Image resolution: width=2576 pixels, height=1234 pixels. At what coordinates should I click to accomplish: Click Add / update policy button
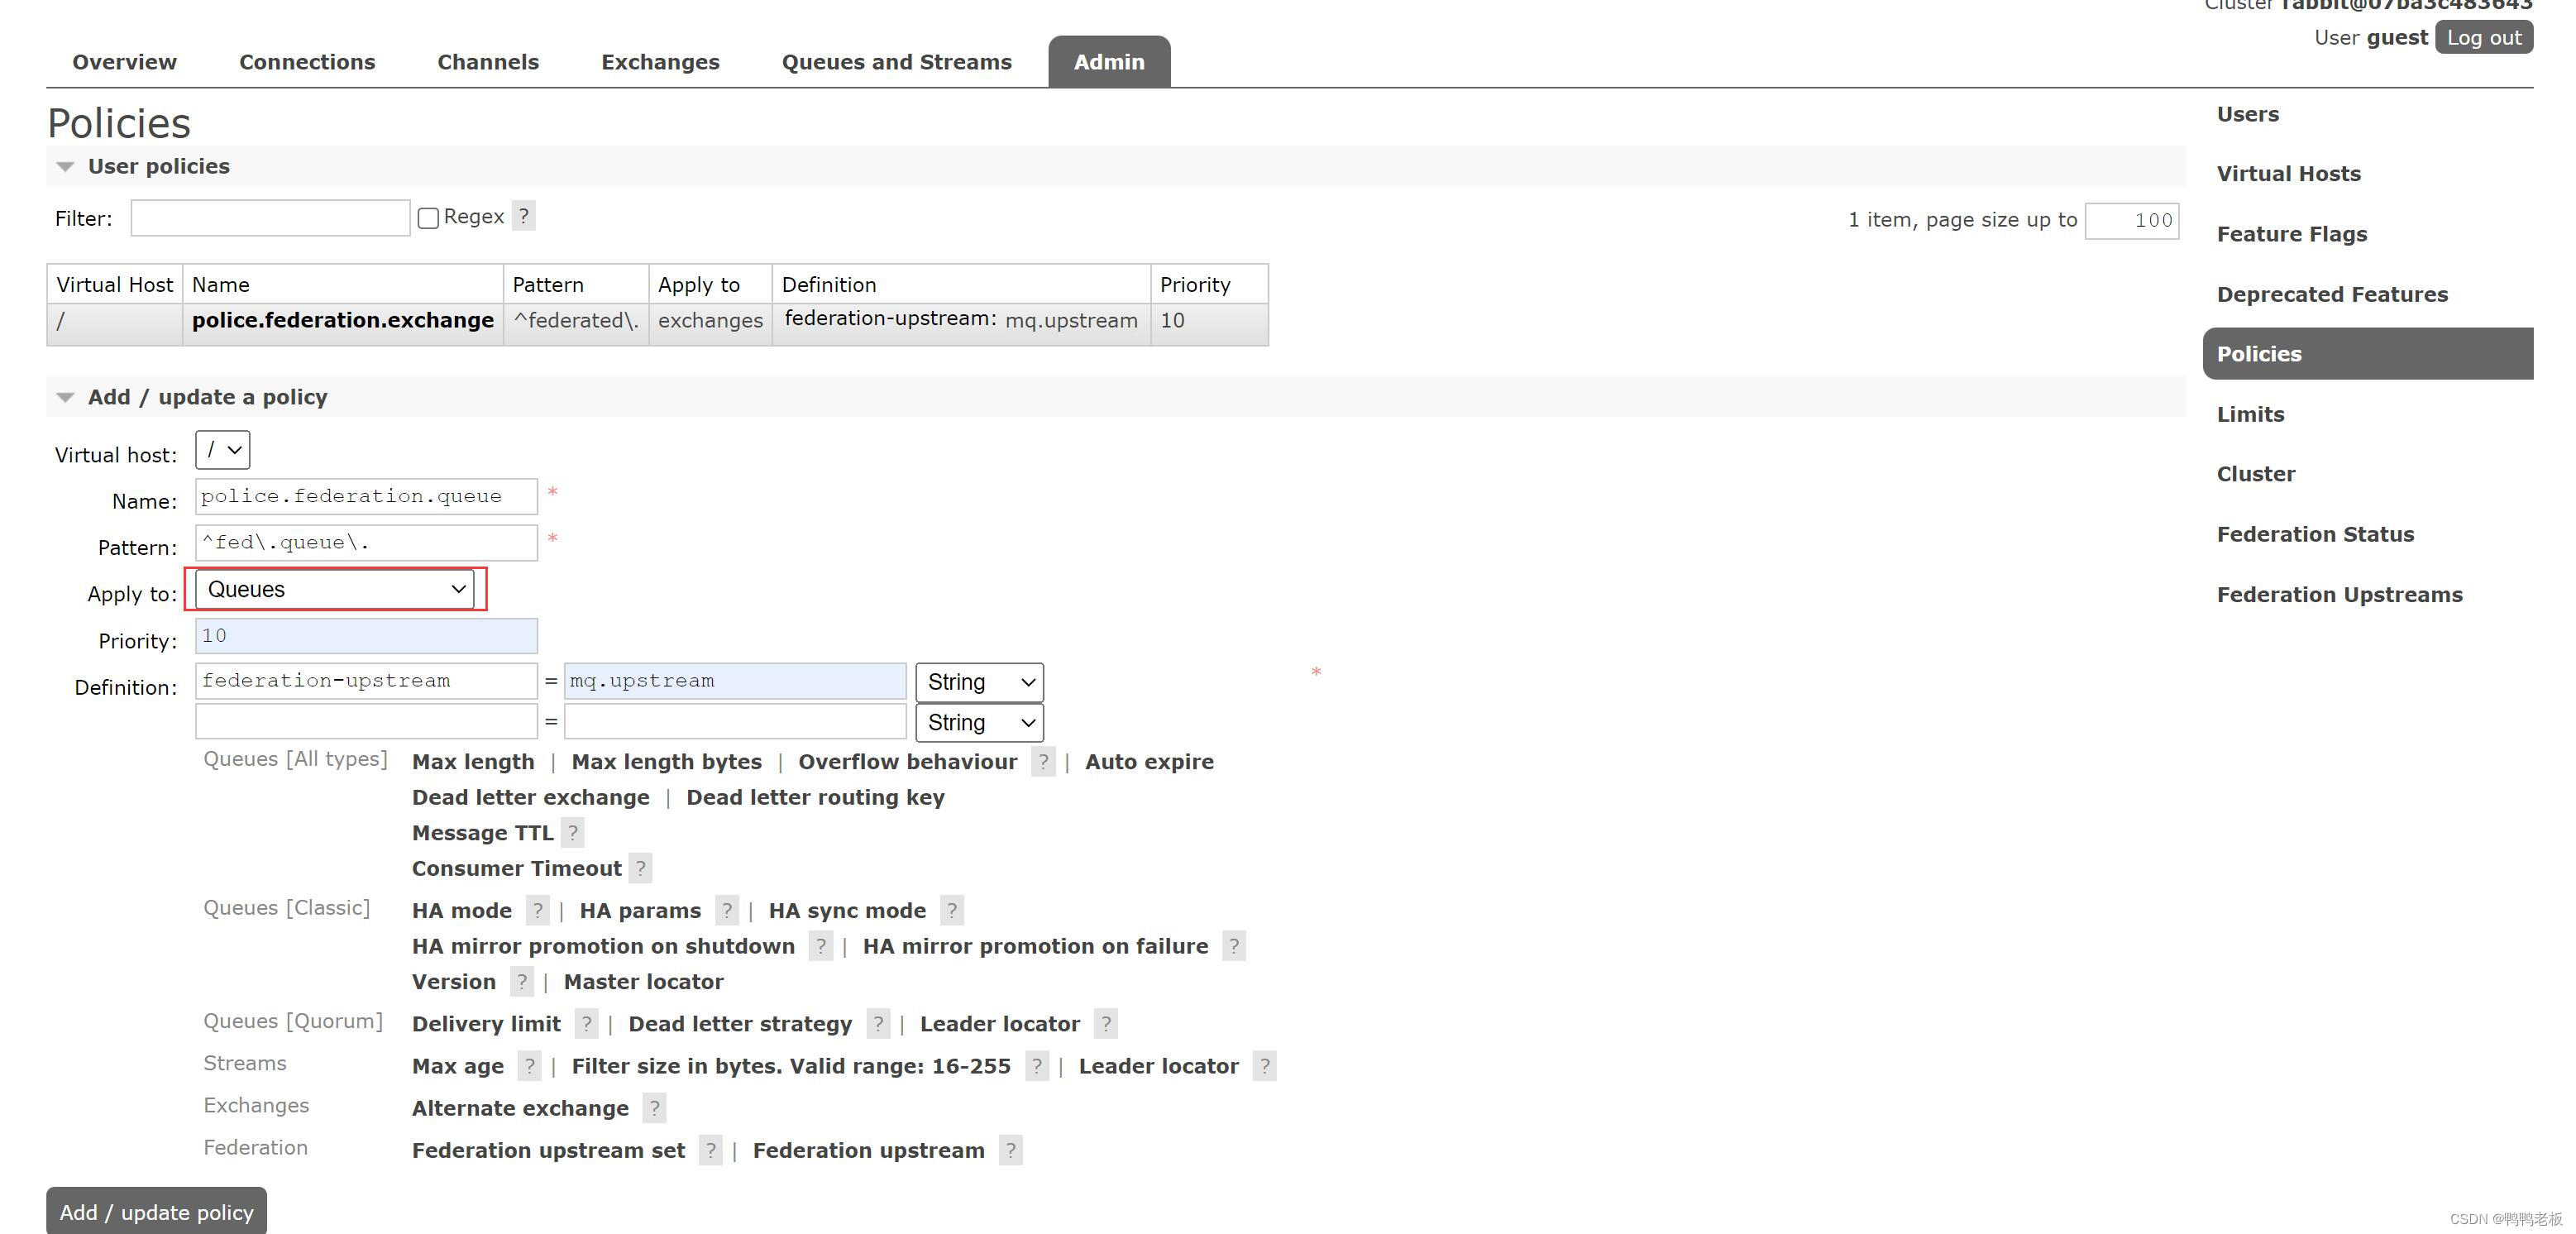tap(156, 1211)
